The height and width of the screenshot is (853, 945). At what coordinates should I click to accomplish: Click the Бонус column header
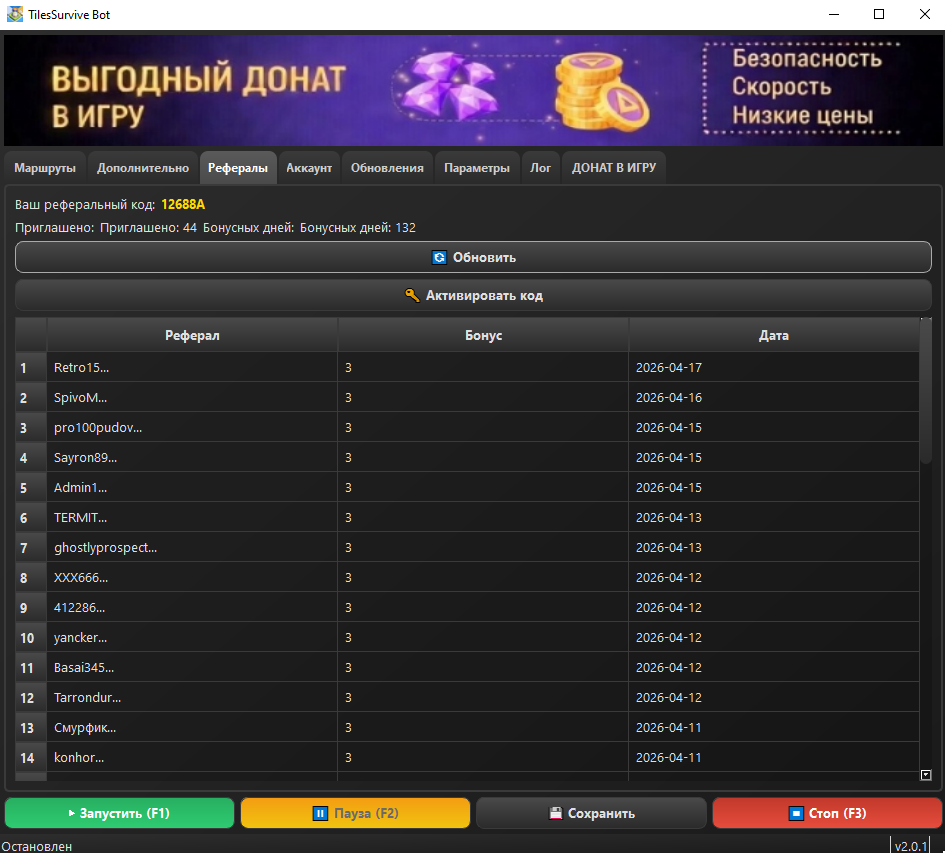pos(483,335)
